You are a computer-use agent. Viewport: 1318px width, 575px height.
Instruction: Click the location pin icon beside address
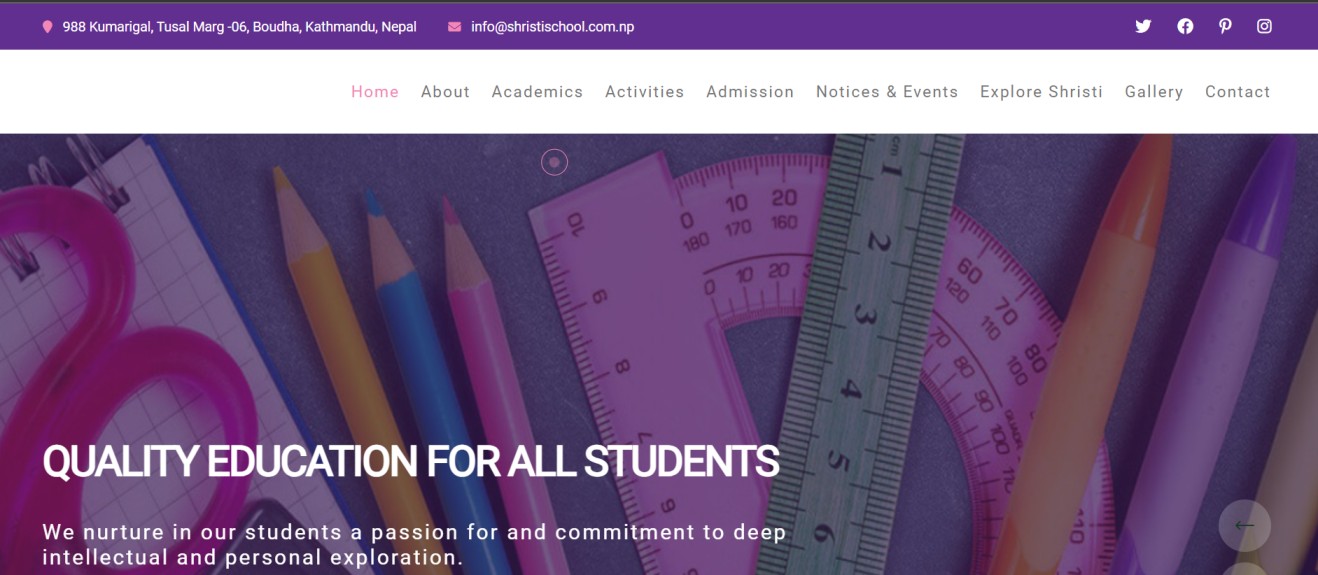click(47, 27)
